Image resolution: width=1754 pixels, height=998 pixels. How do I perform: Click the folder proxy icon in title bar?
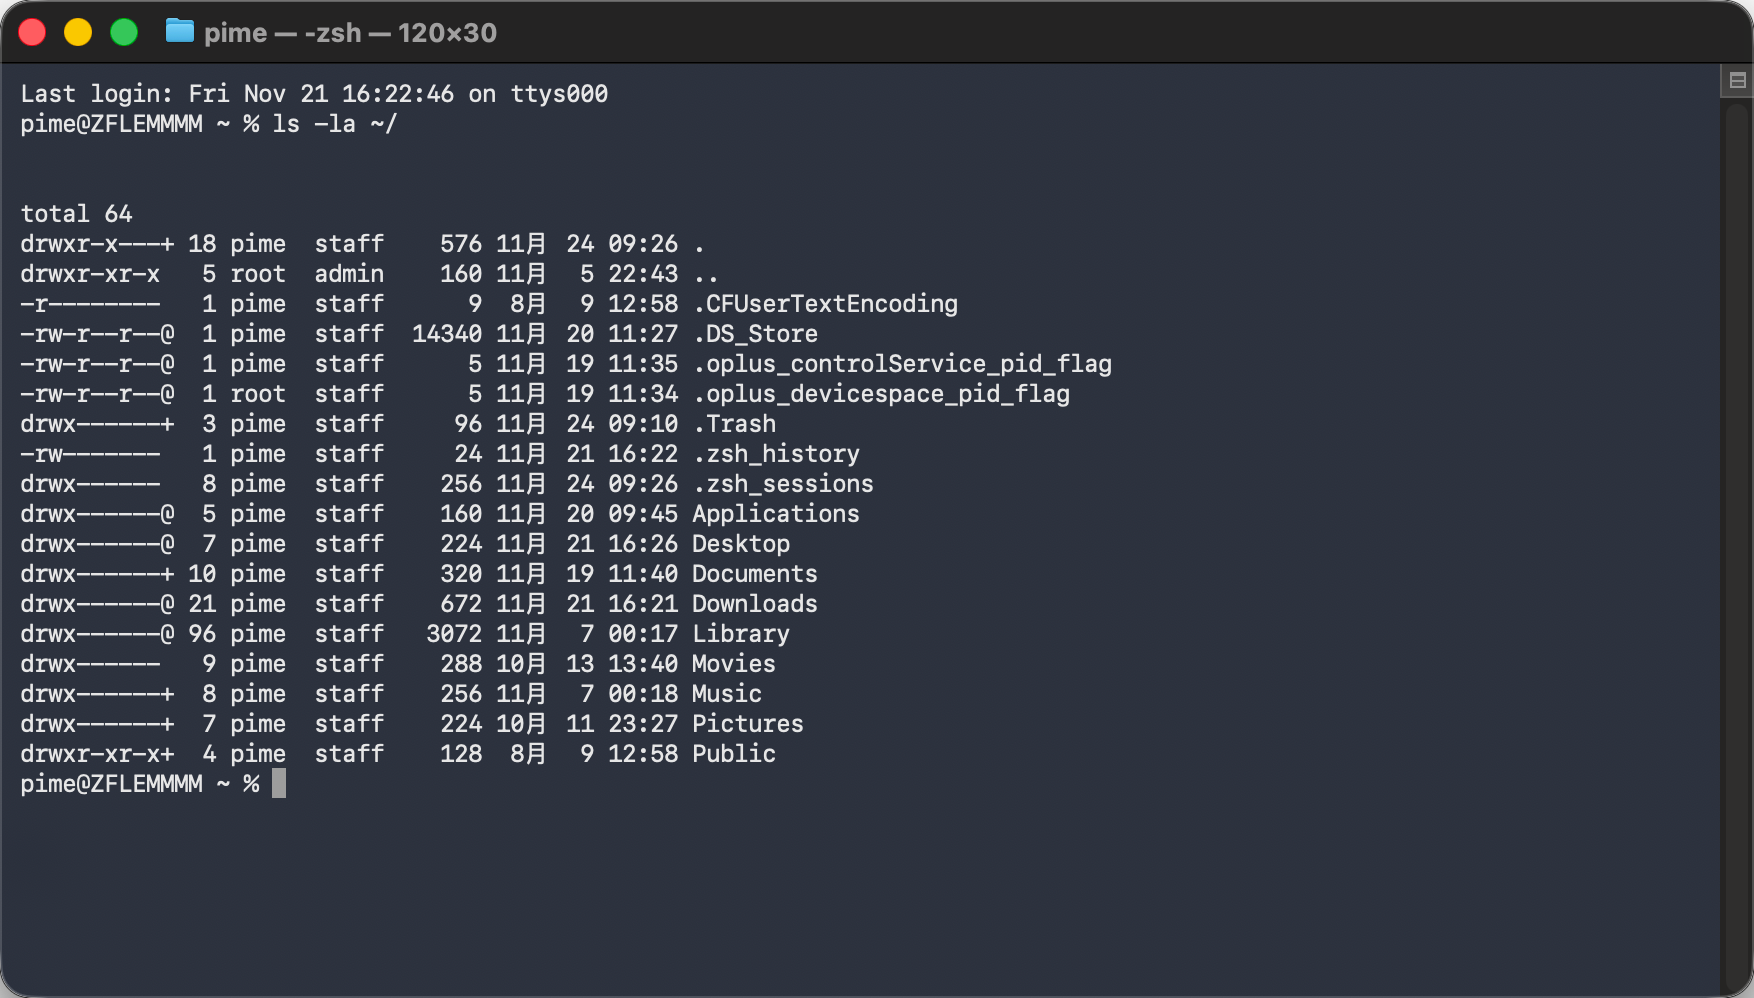[179, 32]
